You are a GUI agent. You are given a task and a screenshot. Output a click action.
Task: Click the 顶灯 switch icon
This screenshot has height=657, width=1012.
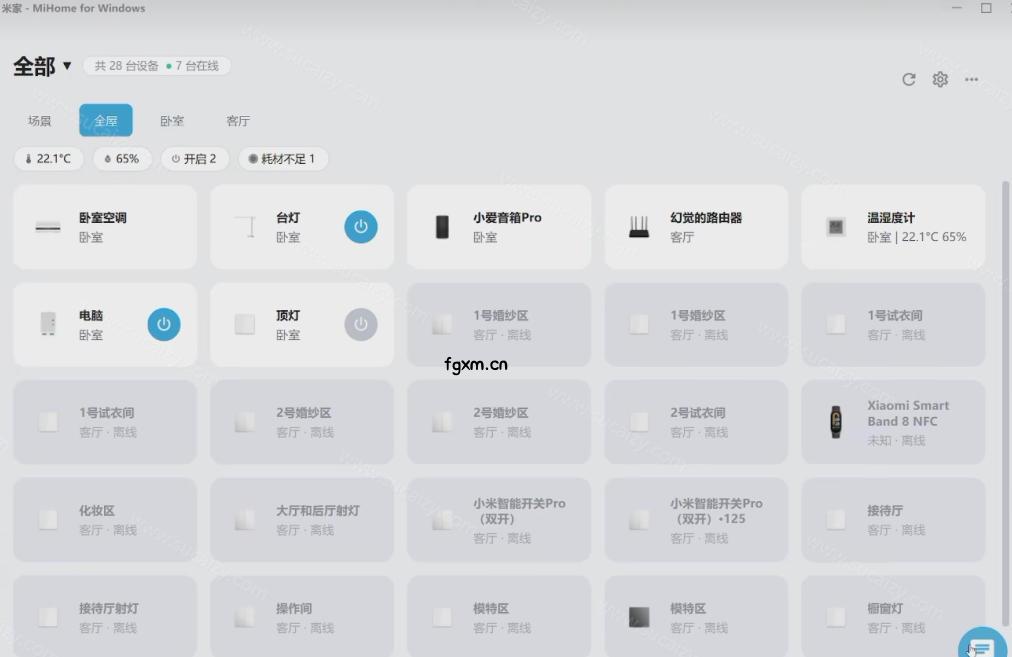coord(245,324)
